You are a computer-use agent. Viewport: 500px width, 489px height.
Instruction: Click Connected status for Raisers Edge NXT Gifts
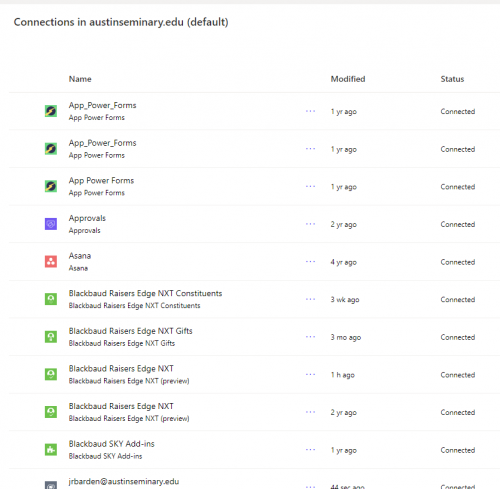pyautogui.click(x=458, y=337)
